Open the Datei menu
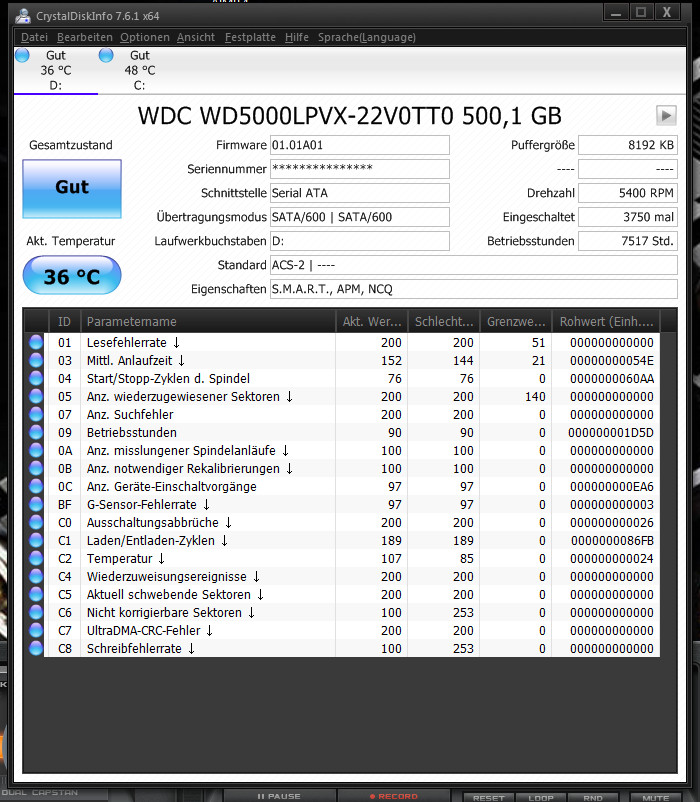 pos(34,37)
